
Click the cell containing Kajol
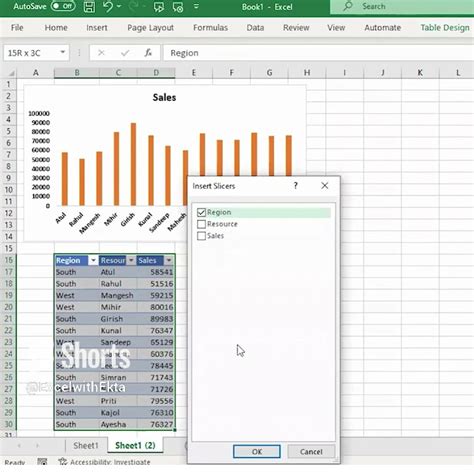(118, 413)
